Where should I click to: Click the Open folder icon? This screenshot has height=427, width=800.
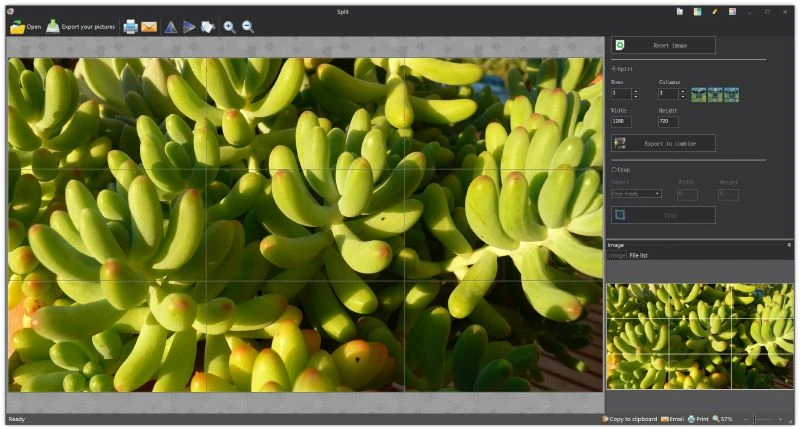pos(17,27)
